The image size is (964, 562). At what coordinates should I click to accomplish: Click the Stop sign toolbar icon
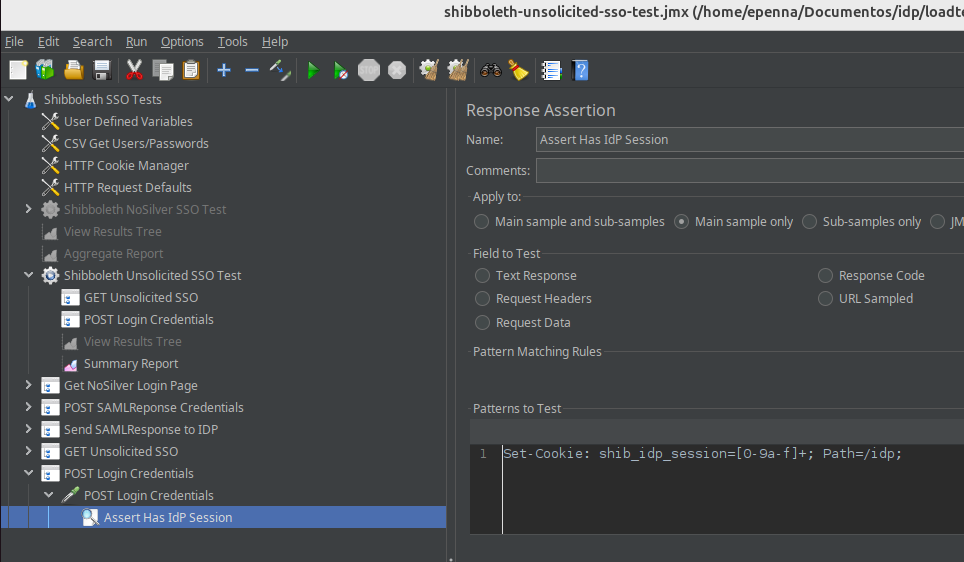369,70
